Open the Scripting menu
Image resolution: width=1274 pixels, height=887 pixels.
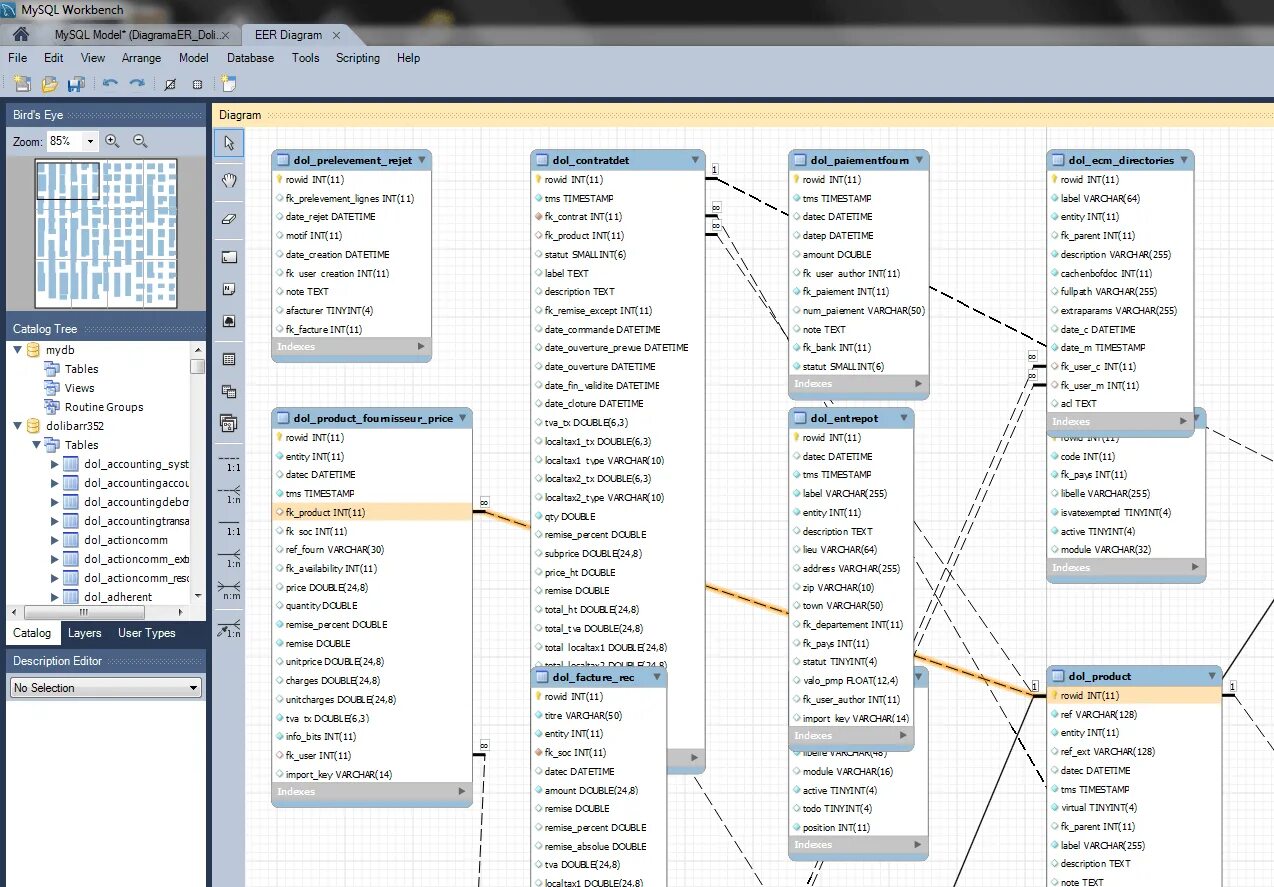click(x=358, y=58)
